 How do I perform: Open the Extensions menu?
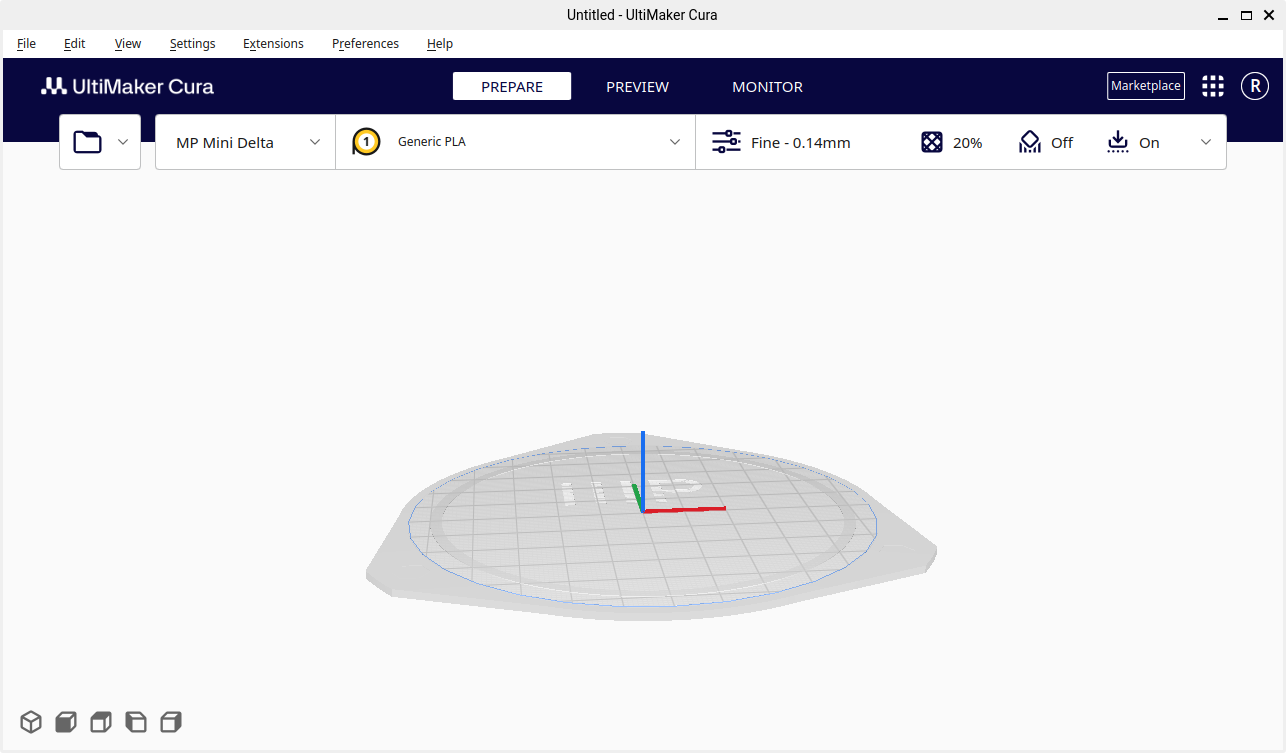click(x=273, y=44)
